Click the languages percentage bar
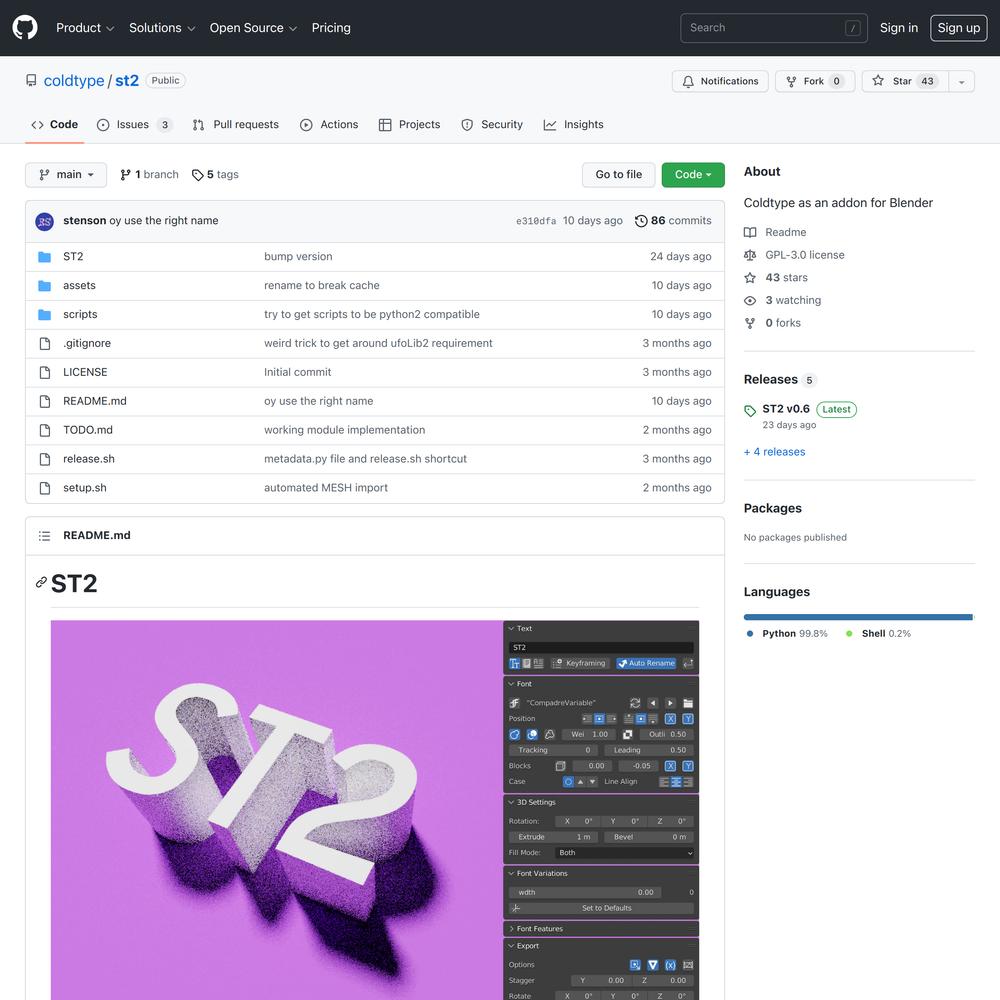The width and height of the screenshot is (1000, 1000). coord(858,617)
